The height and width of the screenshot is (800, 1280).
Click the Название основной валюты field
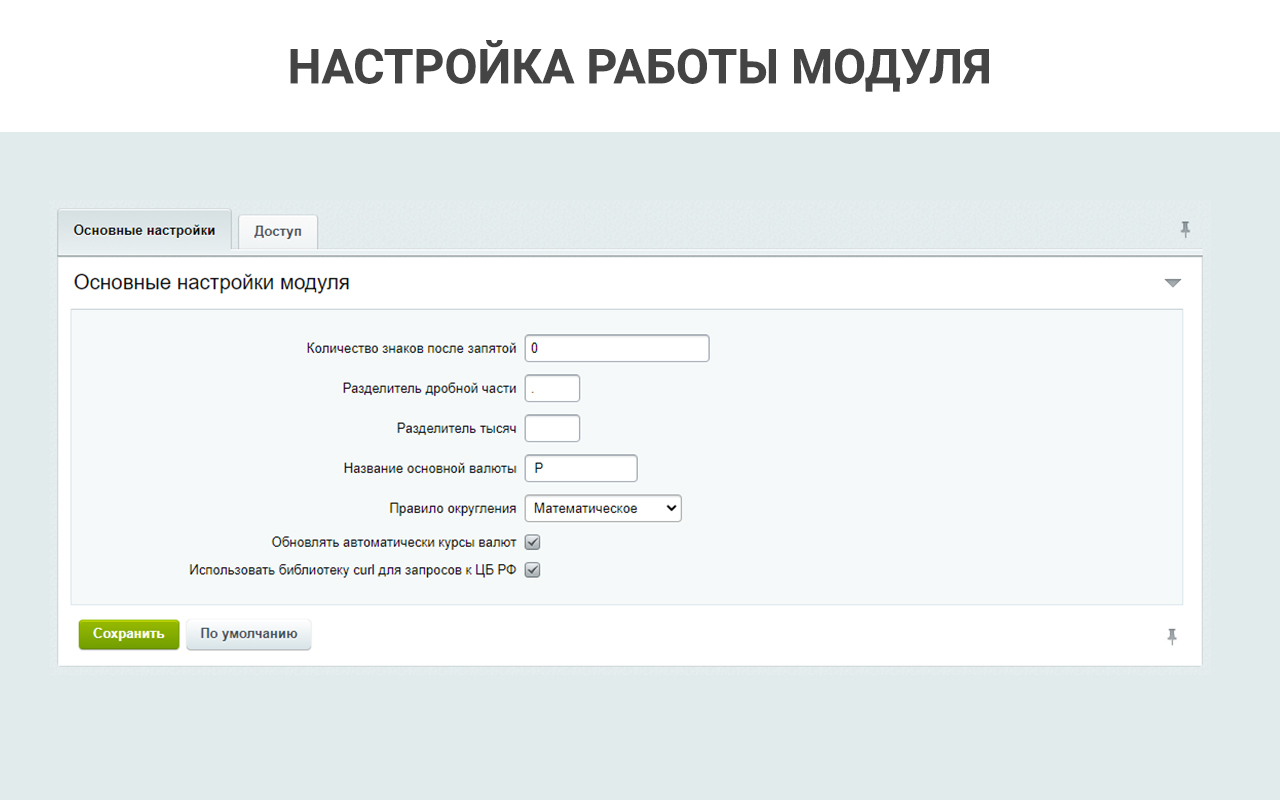tap(580, 468)
